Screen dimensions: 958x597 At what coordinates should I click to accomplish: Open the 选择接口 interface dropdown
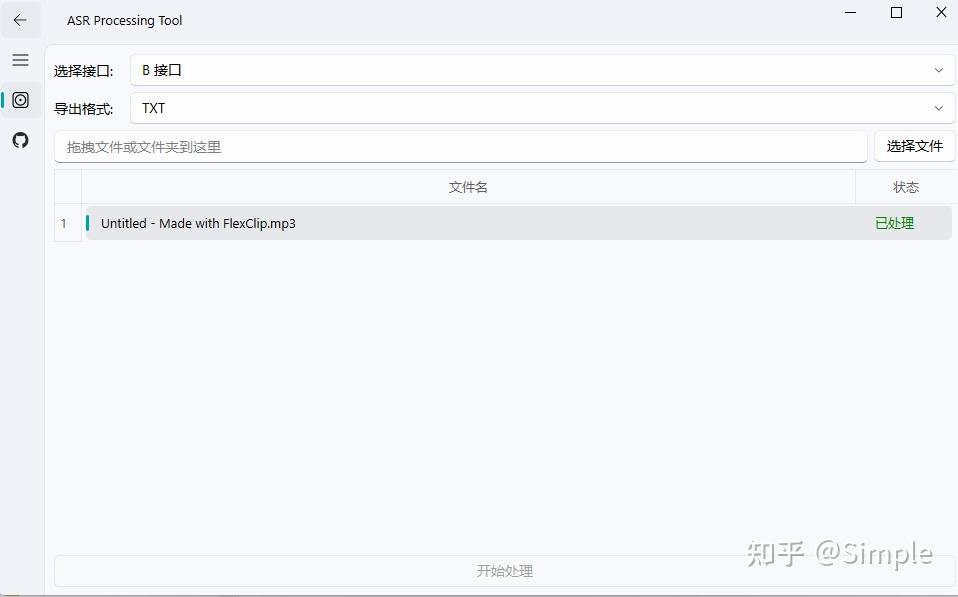click(x=540, y=70)
